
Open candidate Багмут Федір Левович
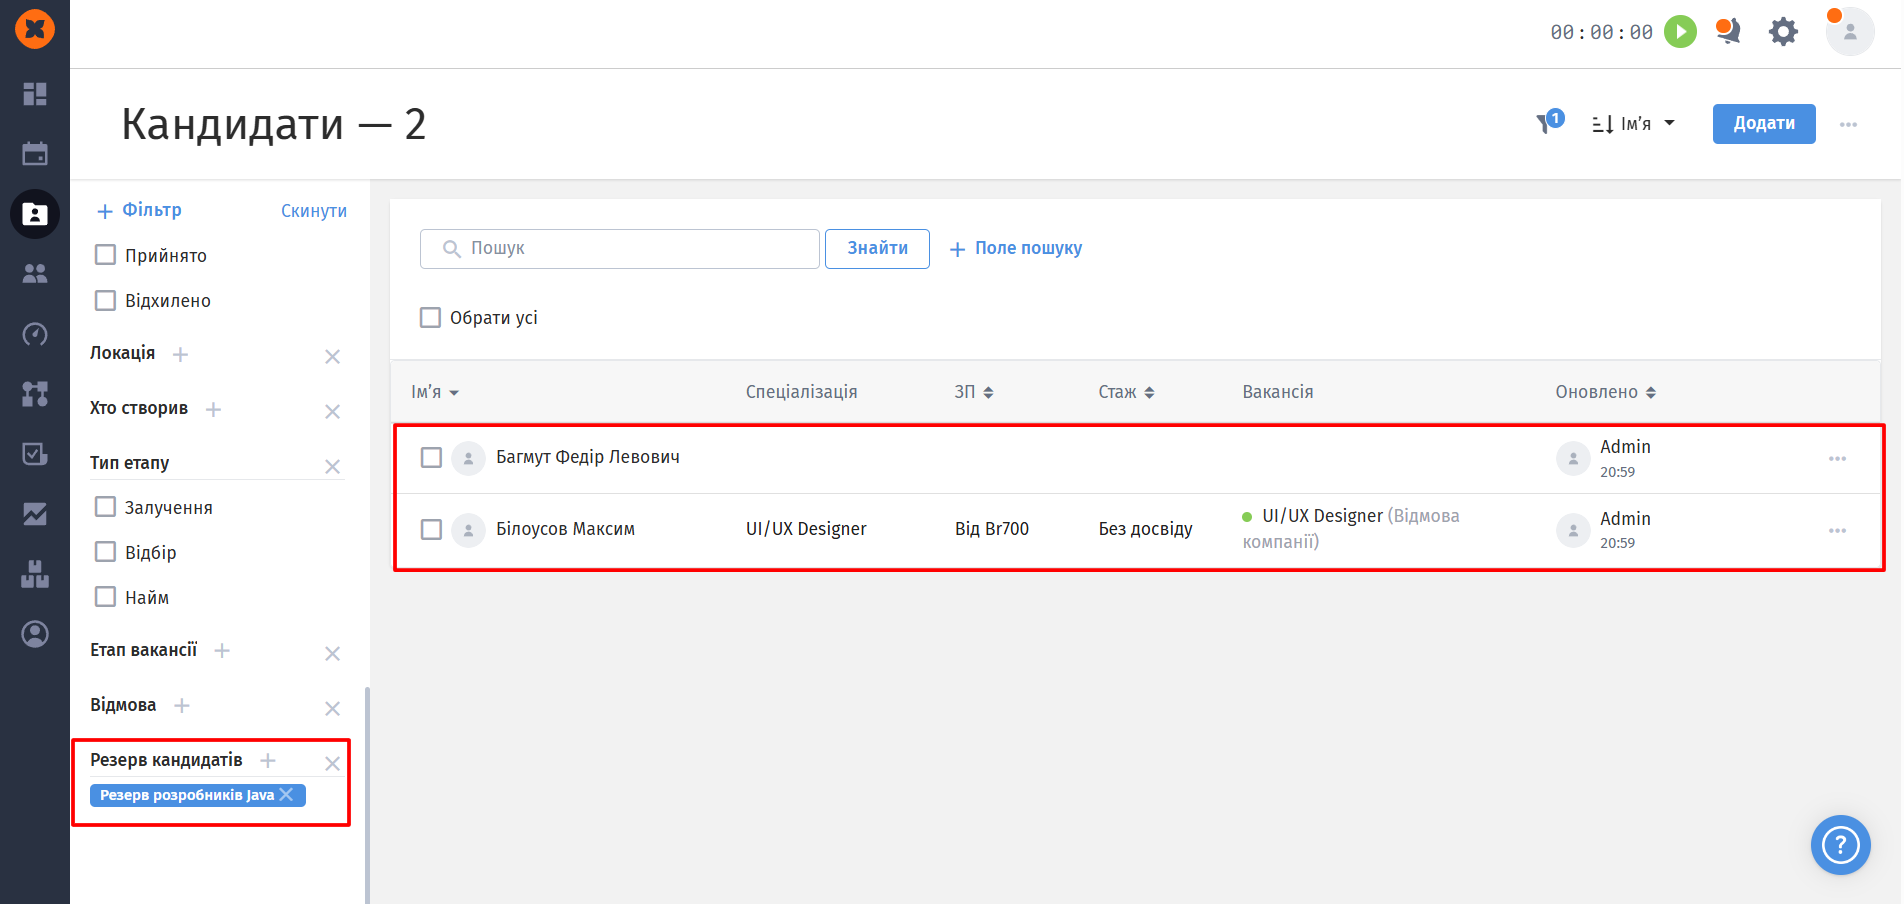[588, 457]
